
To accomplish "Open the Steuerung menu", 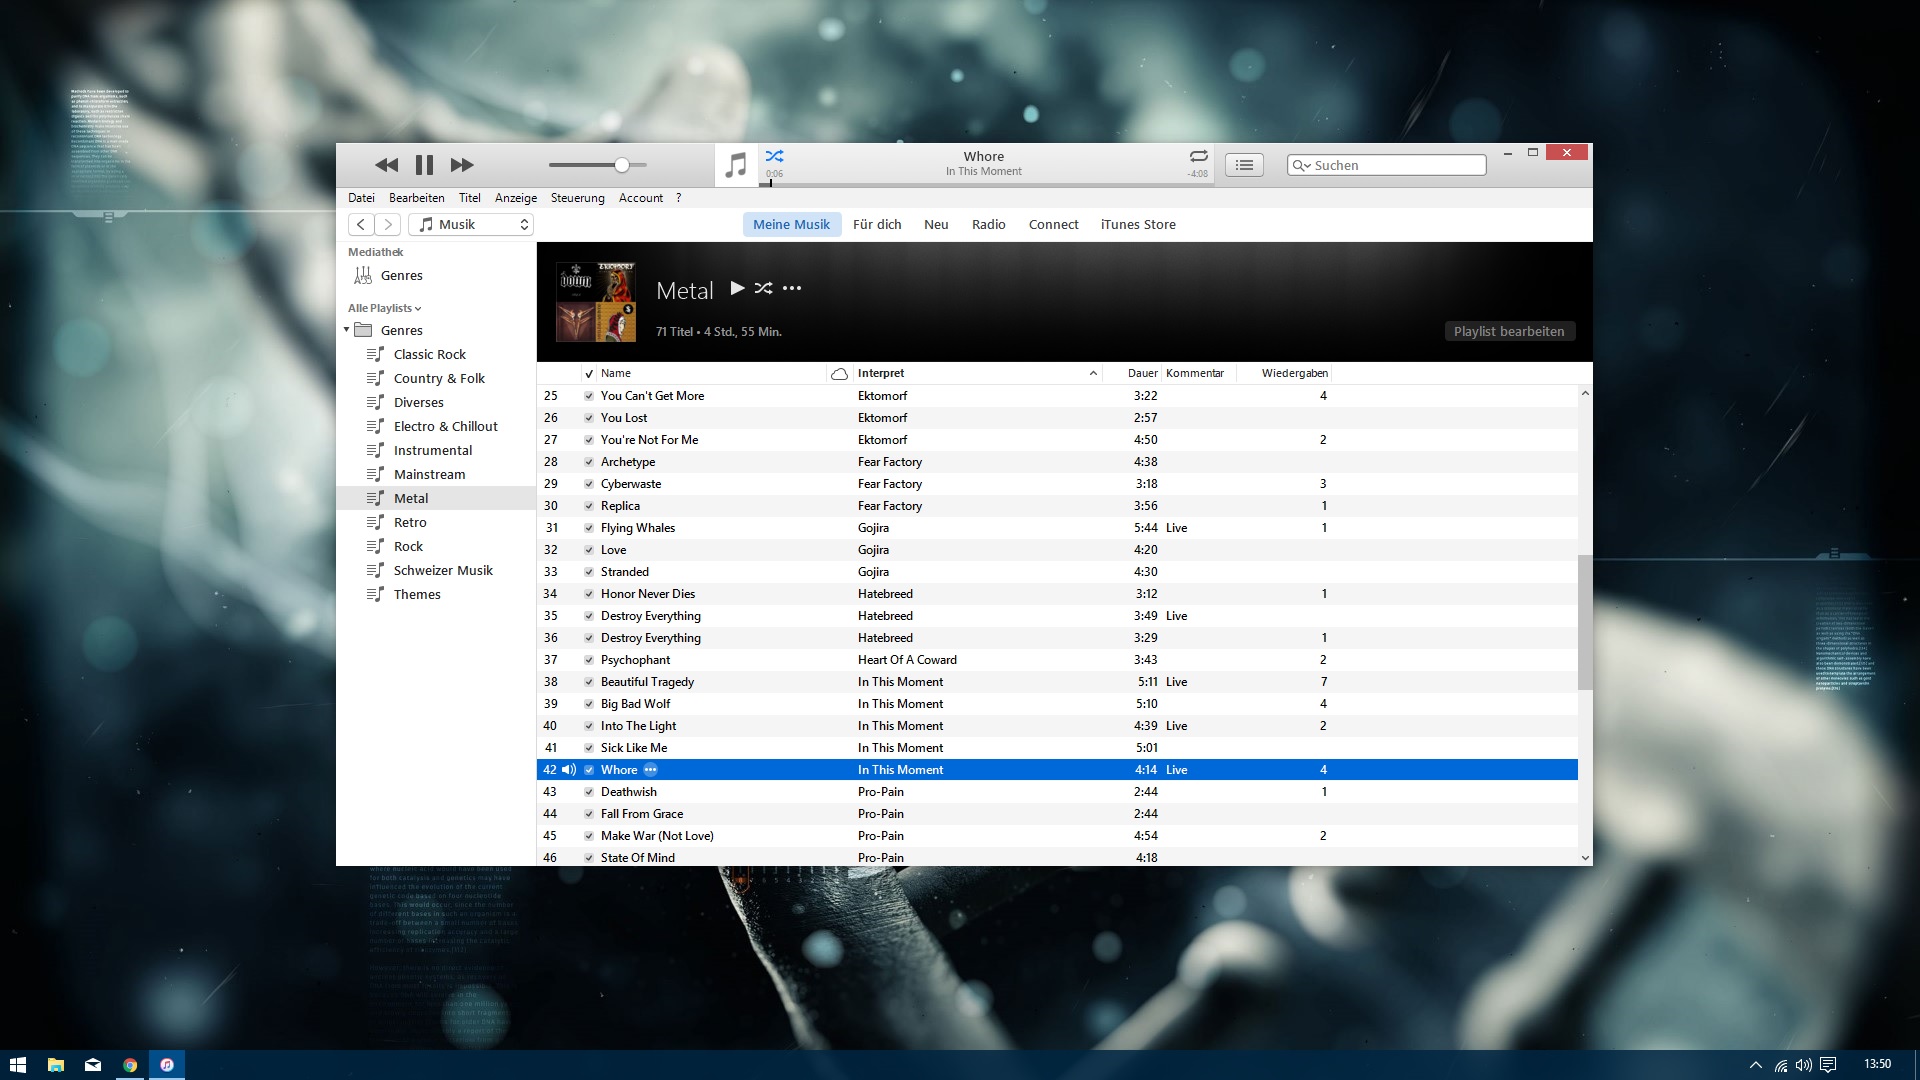I will tap(577, 198).
